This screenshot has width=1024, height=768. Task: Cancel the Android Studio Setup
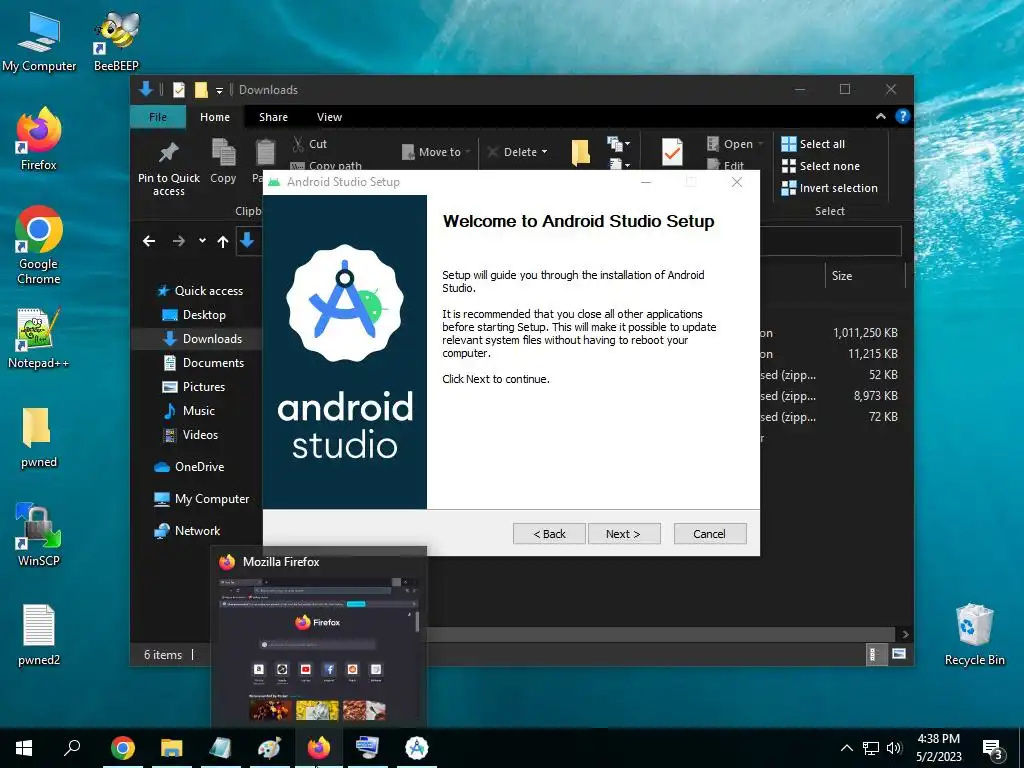coord(709,534)
